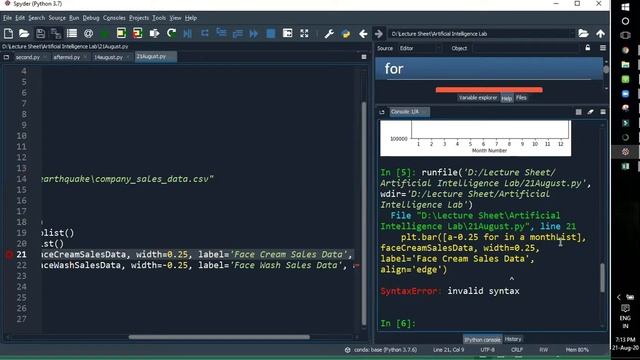Go back with left arrow icon
The height and width of the screenshot is (360, 640).
click(363, 33)
